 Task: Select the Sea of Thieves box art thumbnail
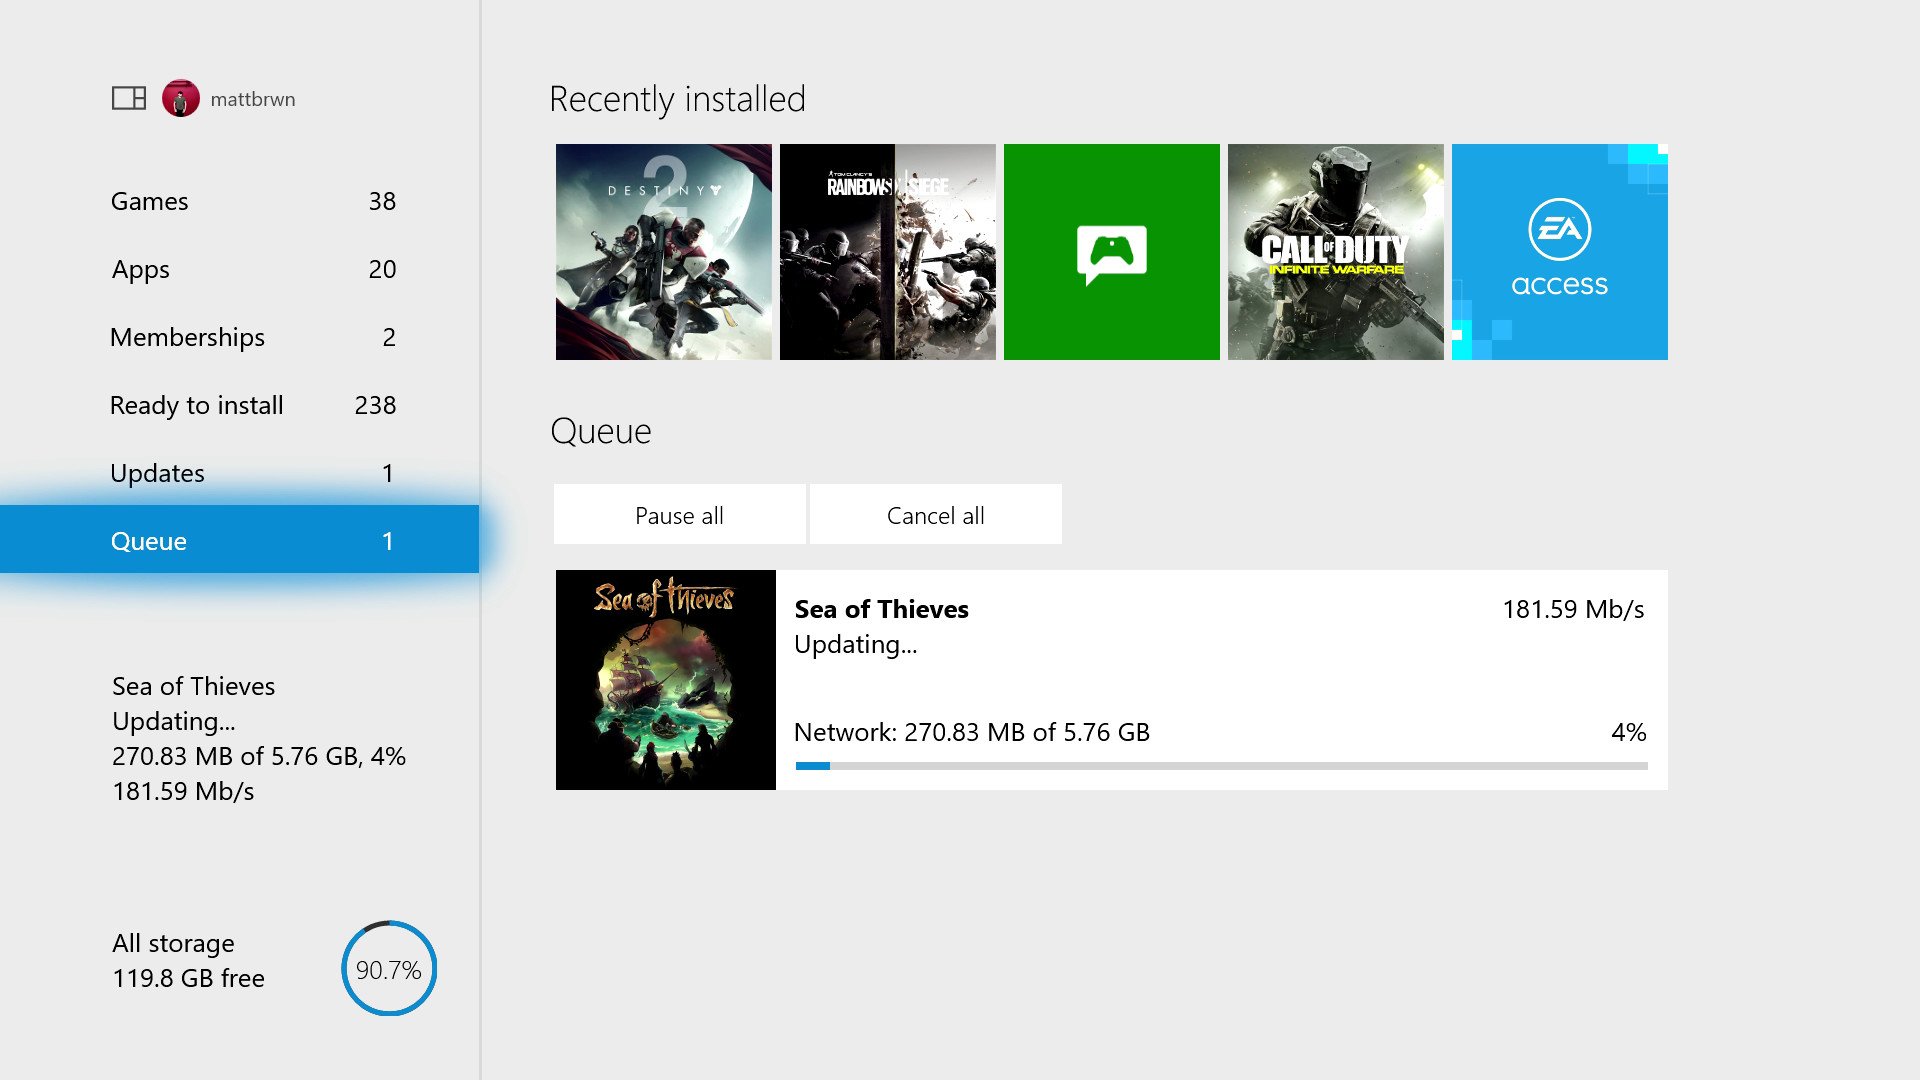665,679
